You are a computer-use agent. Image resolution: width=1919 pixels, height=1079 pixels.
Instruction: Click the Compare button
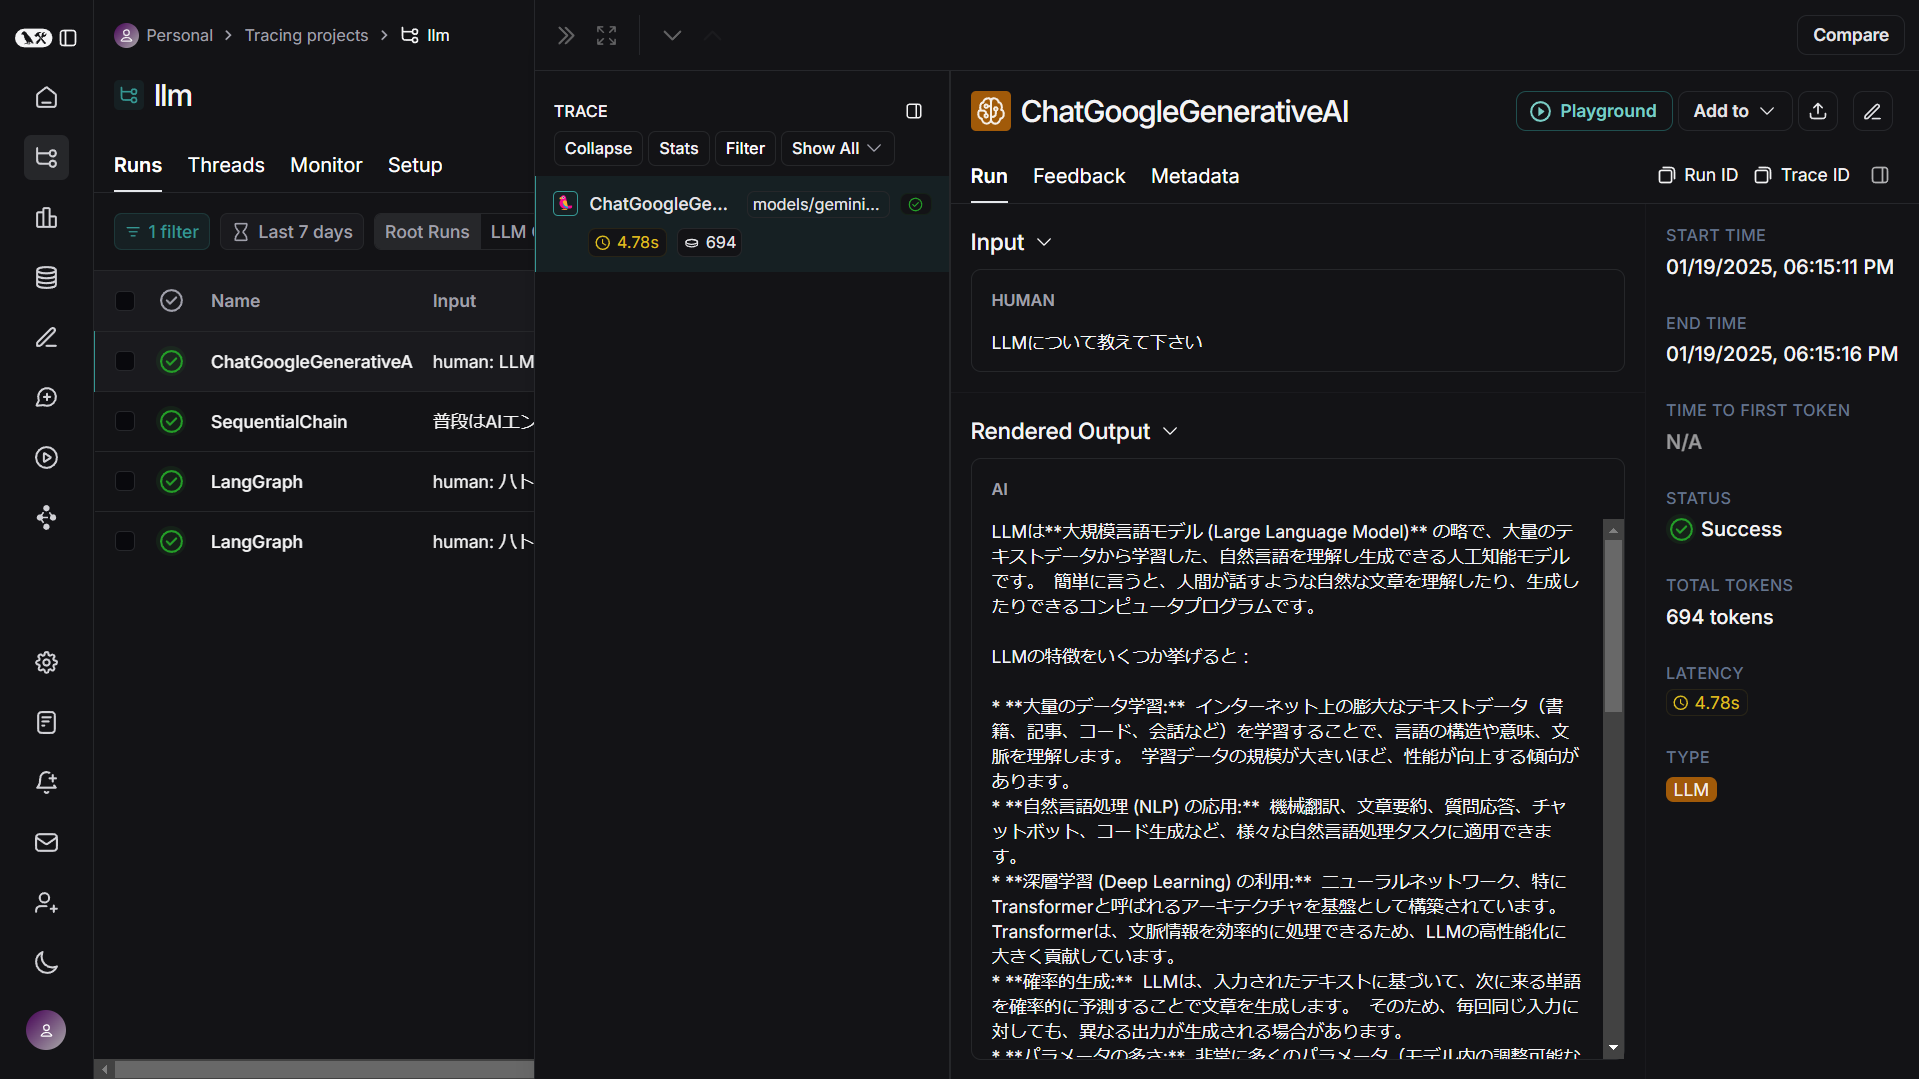click(1851, 35)
